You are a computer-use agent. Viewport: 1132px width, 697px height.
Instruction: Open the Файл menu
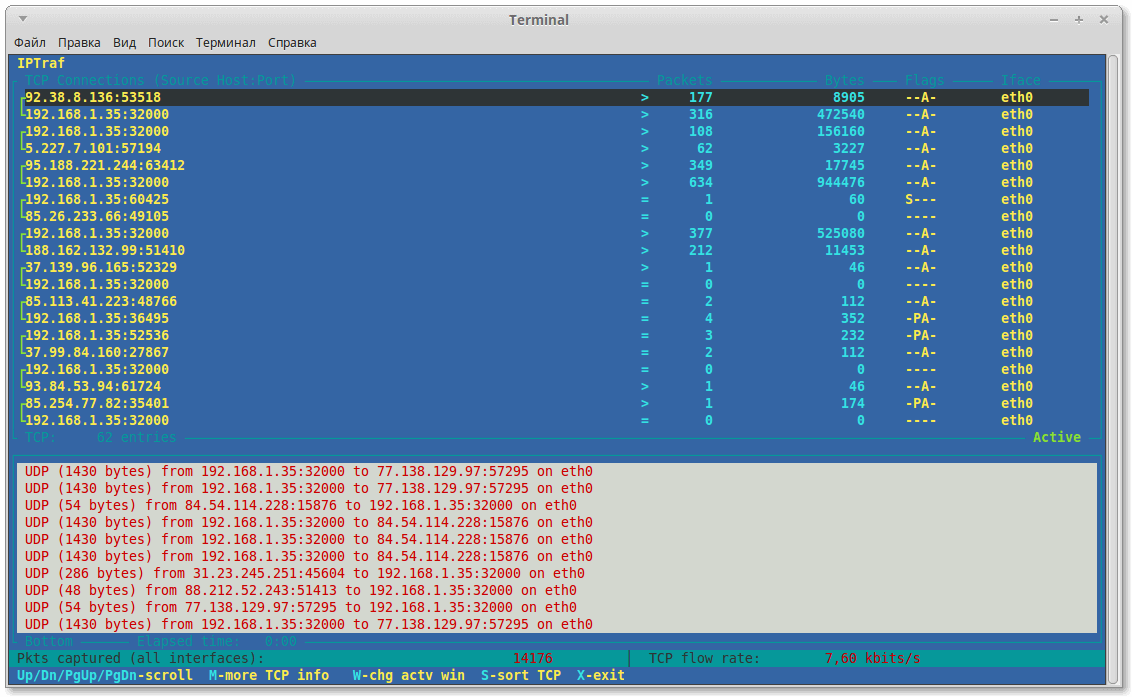coord(30,43)
